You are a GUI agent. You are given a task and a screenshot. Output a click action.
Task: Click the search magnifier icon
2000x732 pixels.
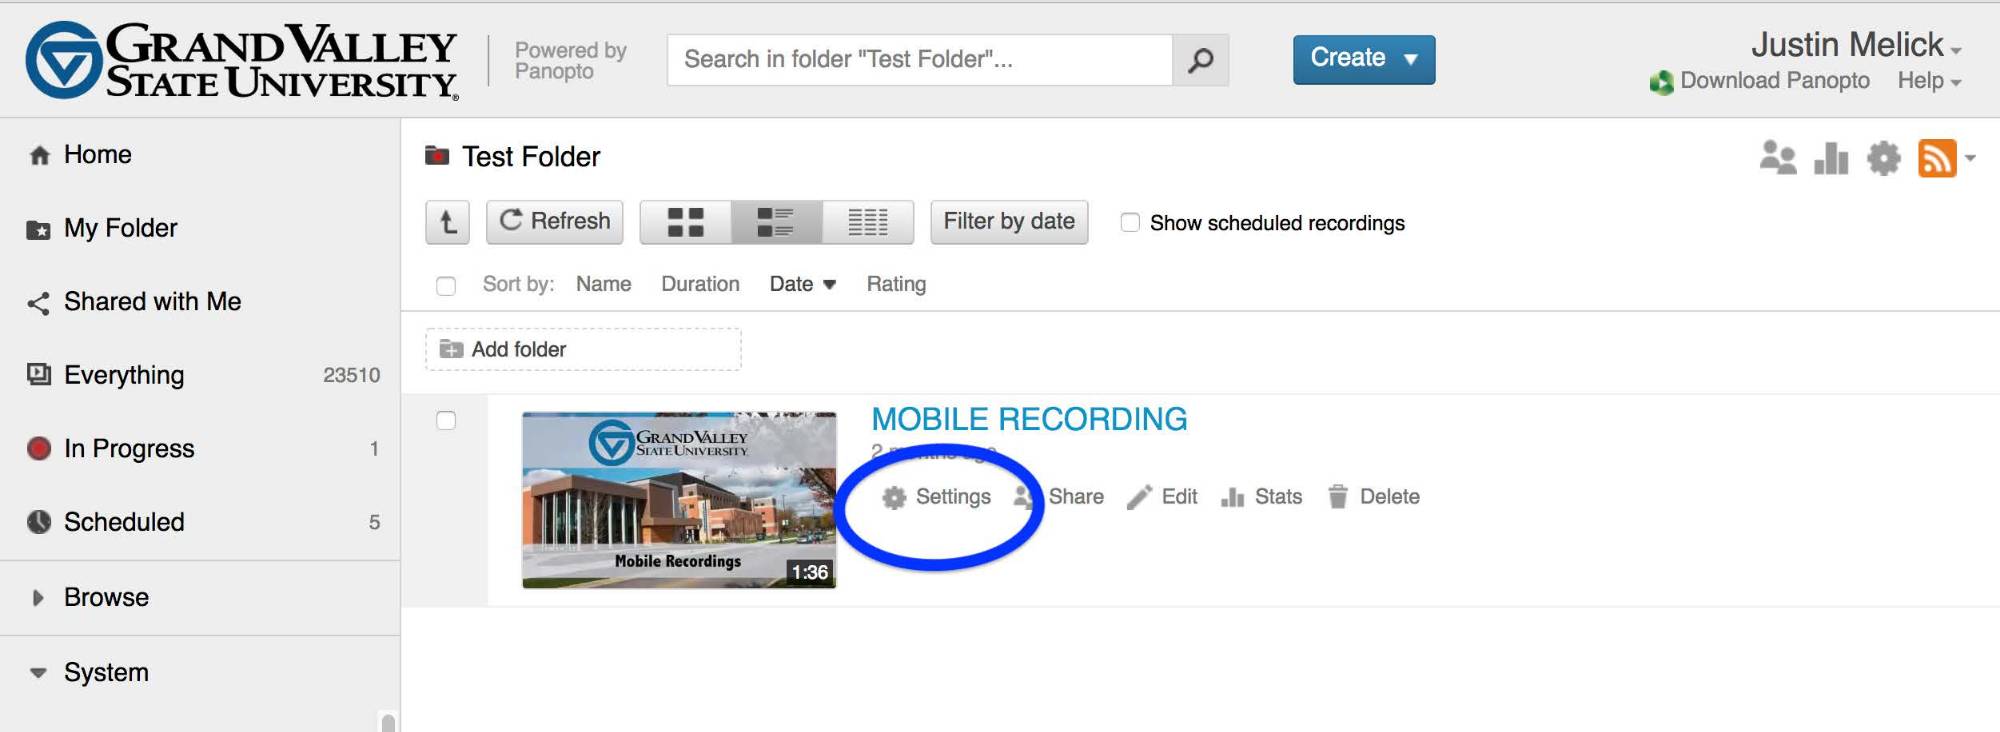(1200, 60)
